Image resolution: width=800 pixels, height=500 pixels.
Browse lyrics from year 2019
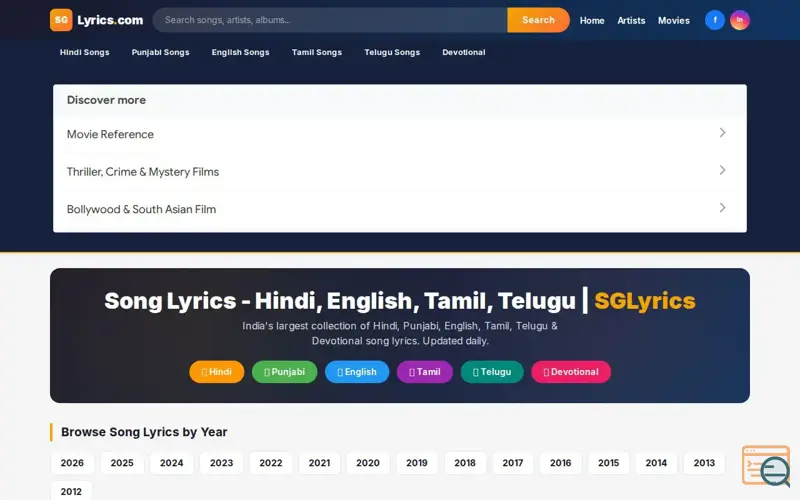(x=417, y=463)
